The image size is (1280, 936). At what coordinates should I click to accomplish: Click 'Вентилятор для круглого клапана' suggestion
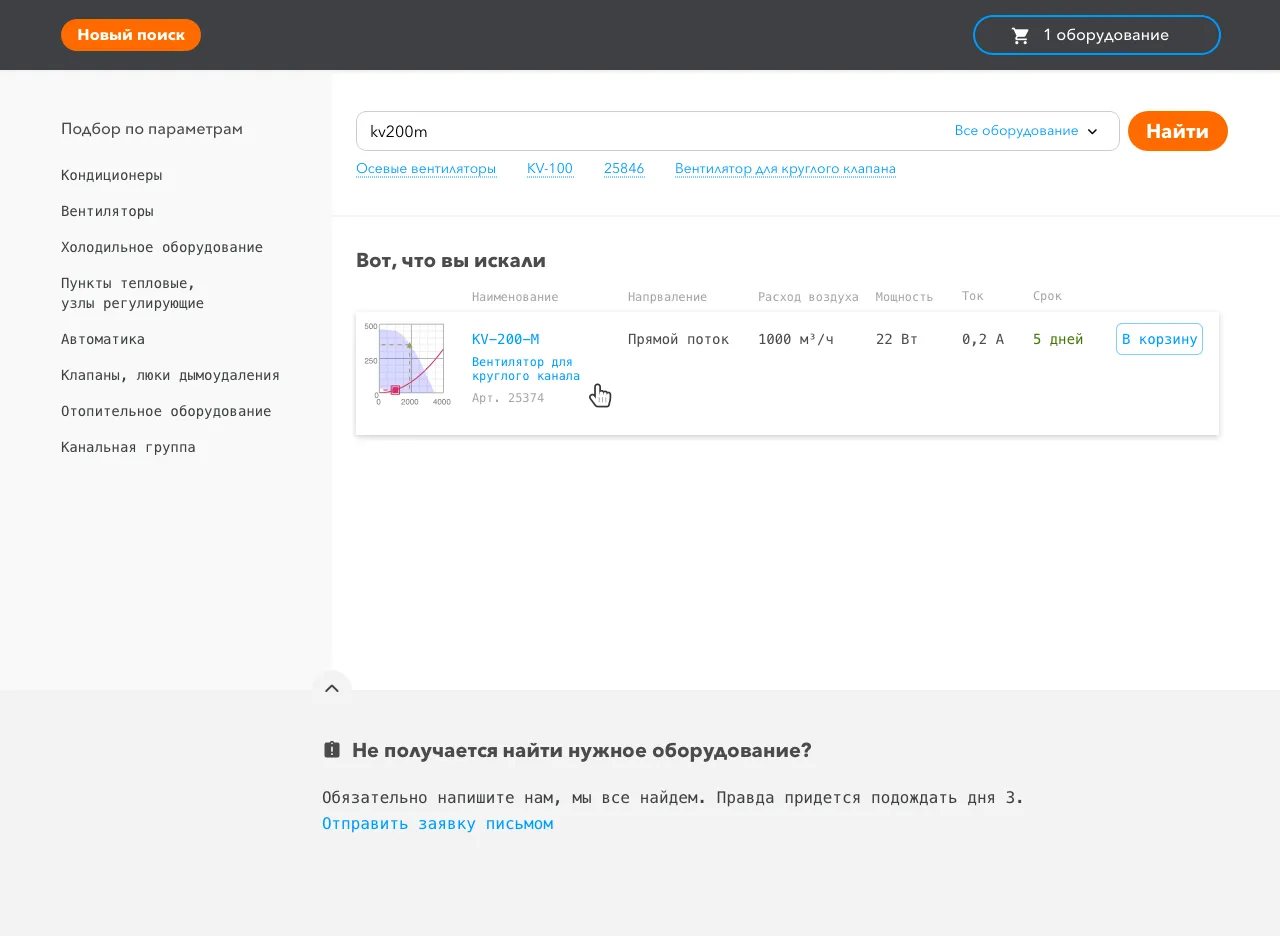(785, 169)
